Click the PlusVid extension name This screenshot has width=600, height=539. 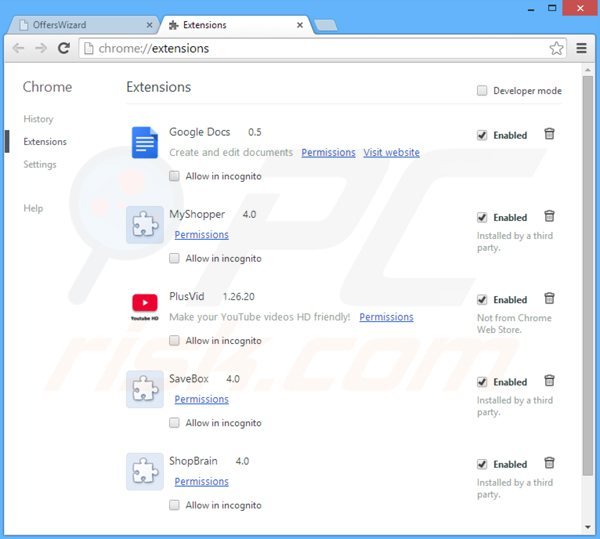tap(187, 296)
